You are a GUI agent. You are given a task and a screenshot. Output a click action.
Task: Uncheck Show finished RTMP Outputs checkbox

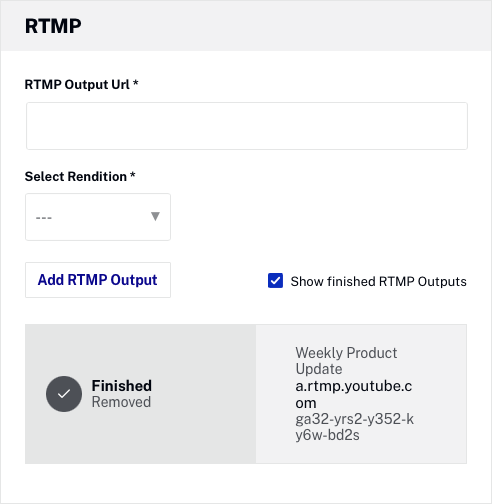click(x=275, y=281)
